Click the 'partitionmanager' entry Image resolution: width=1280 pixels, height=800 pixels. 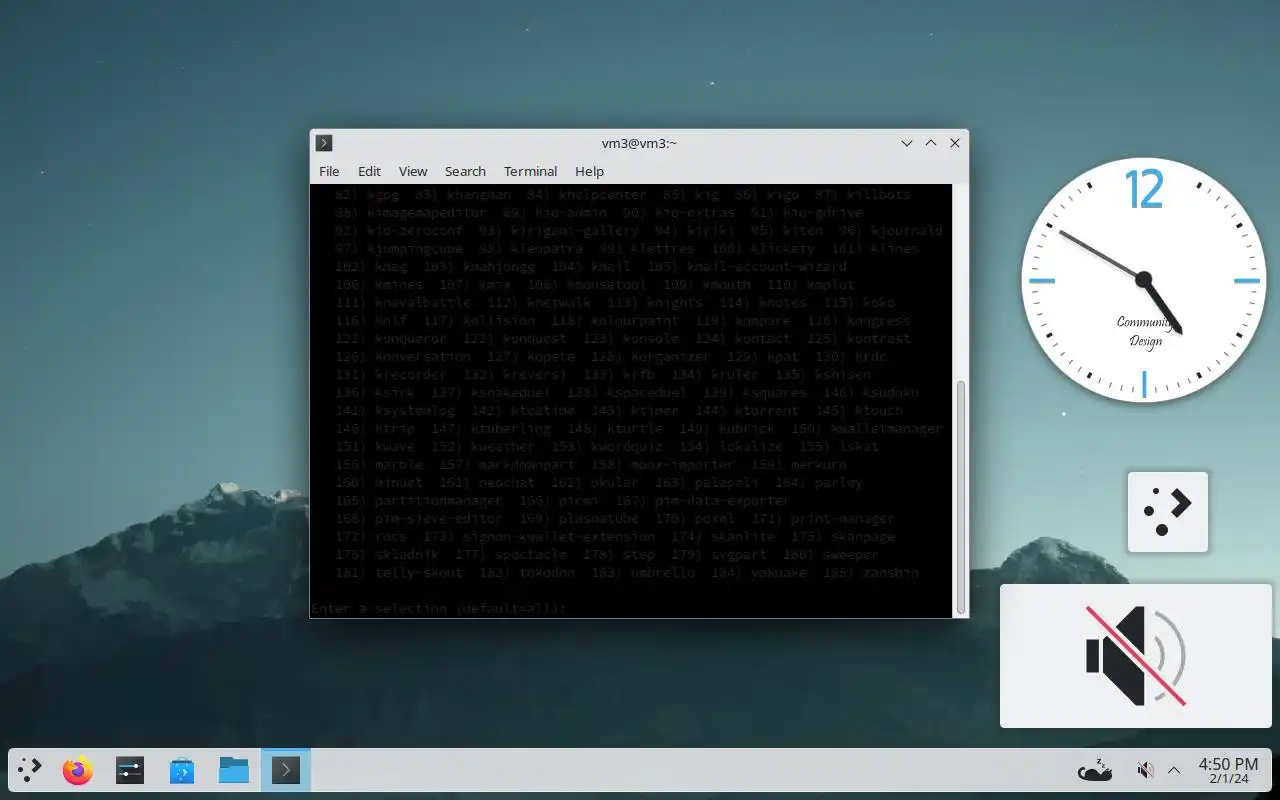point(438,500)
